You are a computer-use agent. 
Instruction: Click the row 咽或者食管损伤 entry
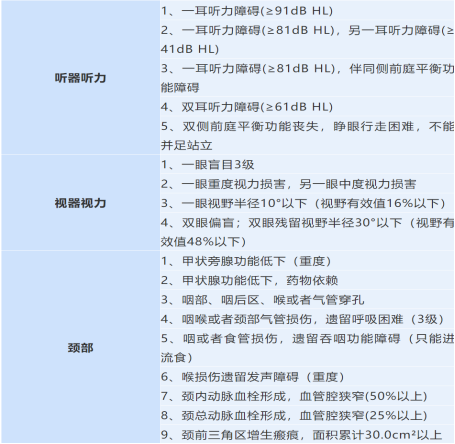pos(307,348)
